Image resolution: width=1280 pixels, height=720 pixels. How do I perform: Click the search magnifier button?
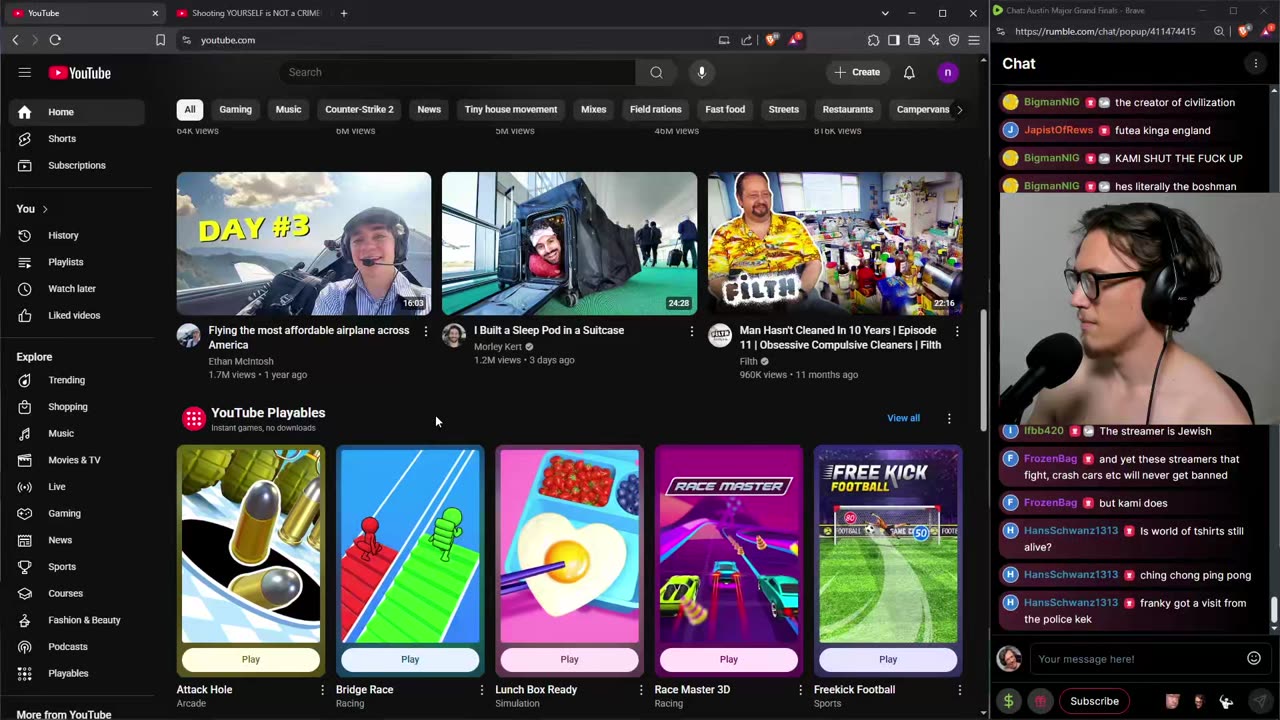(656, 72)
